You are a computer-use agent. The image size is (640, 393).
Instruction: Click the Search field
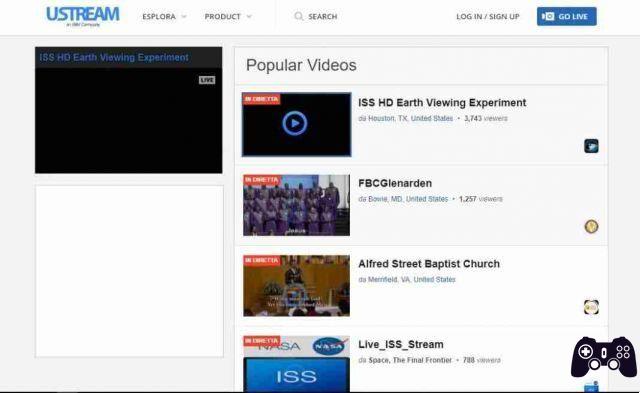point(316,16)
